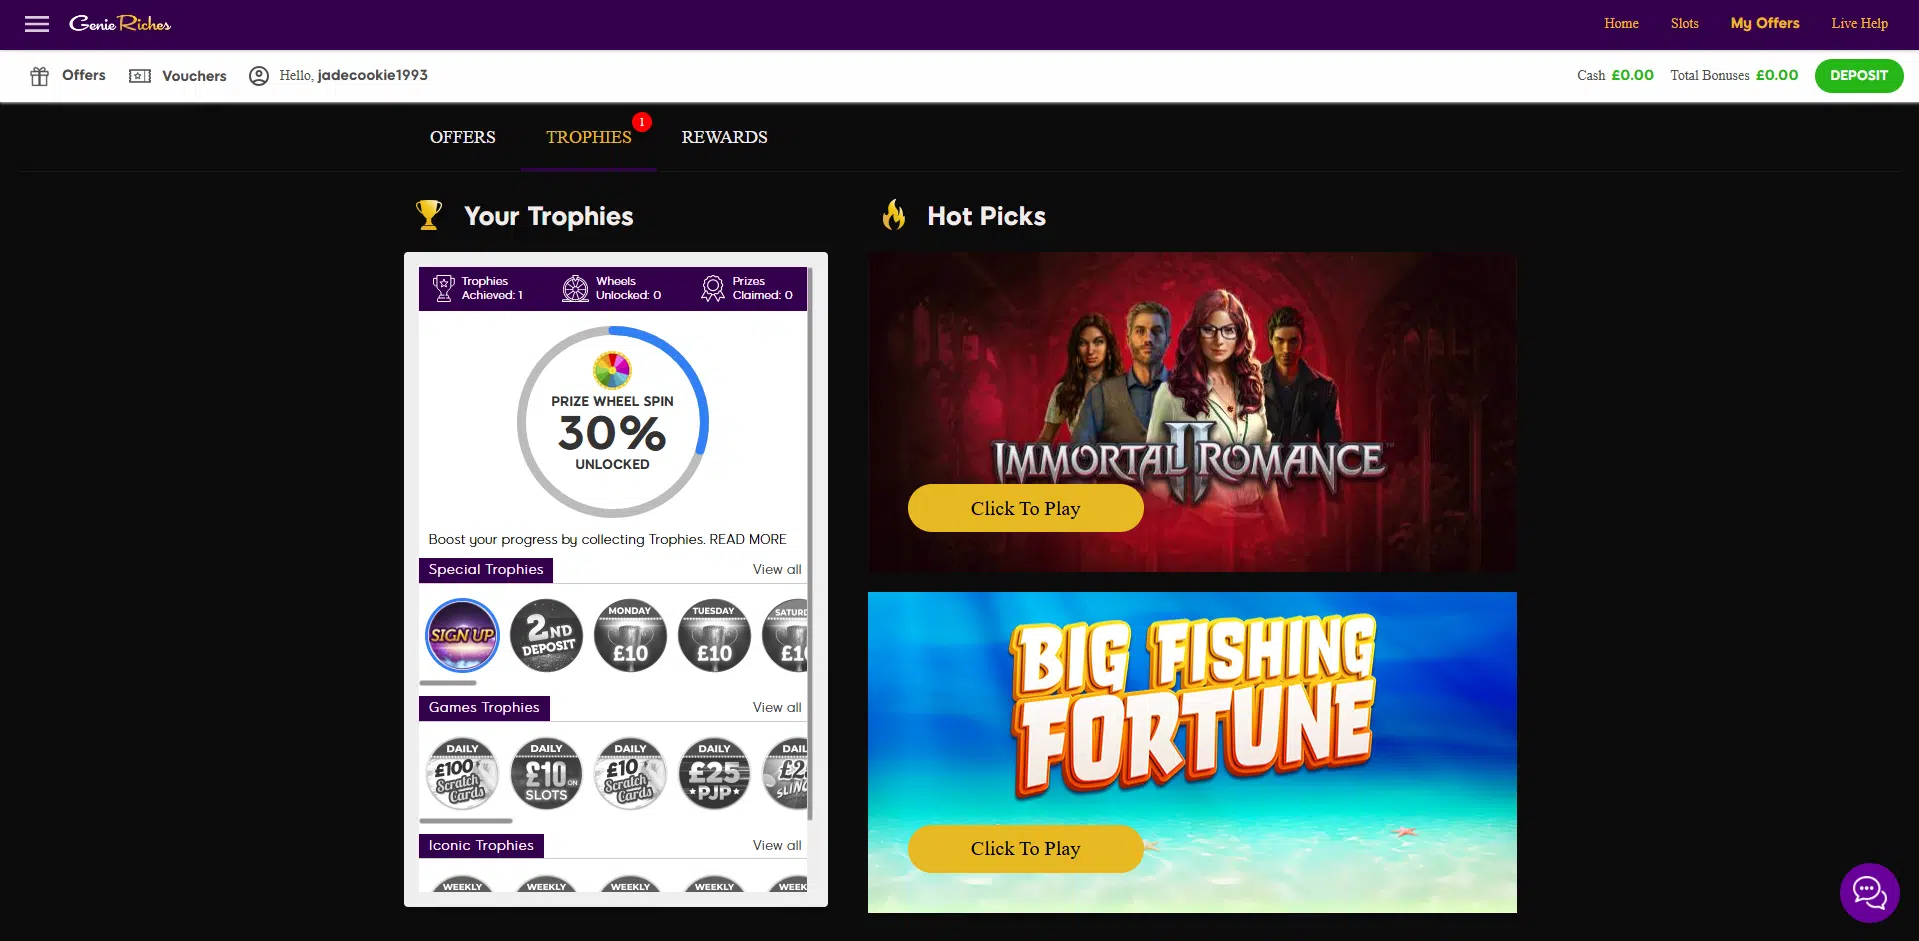
Task: Open the hamburger menu icon
Action: [x=37, y=24]
